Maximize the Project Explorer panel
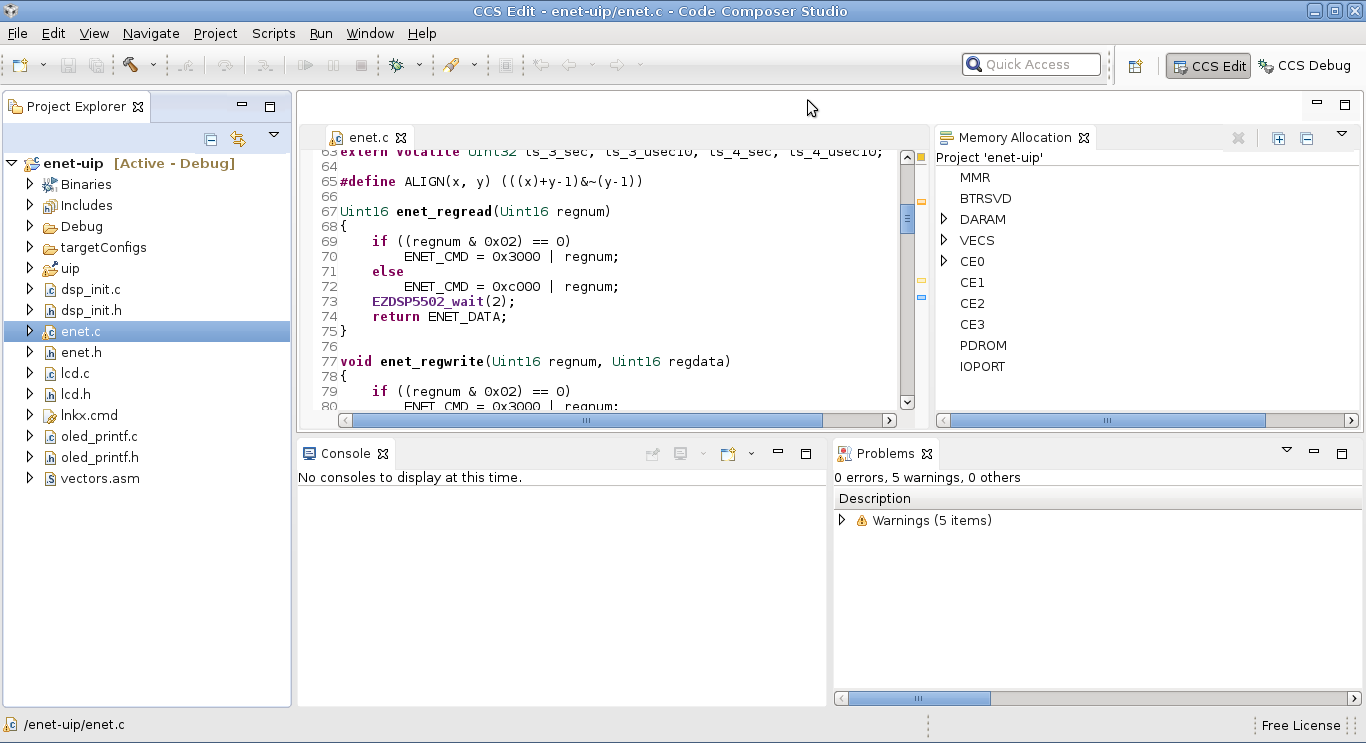Screen dimensions: 1366x743 (x=270, y=106)
